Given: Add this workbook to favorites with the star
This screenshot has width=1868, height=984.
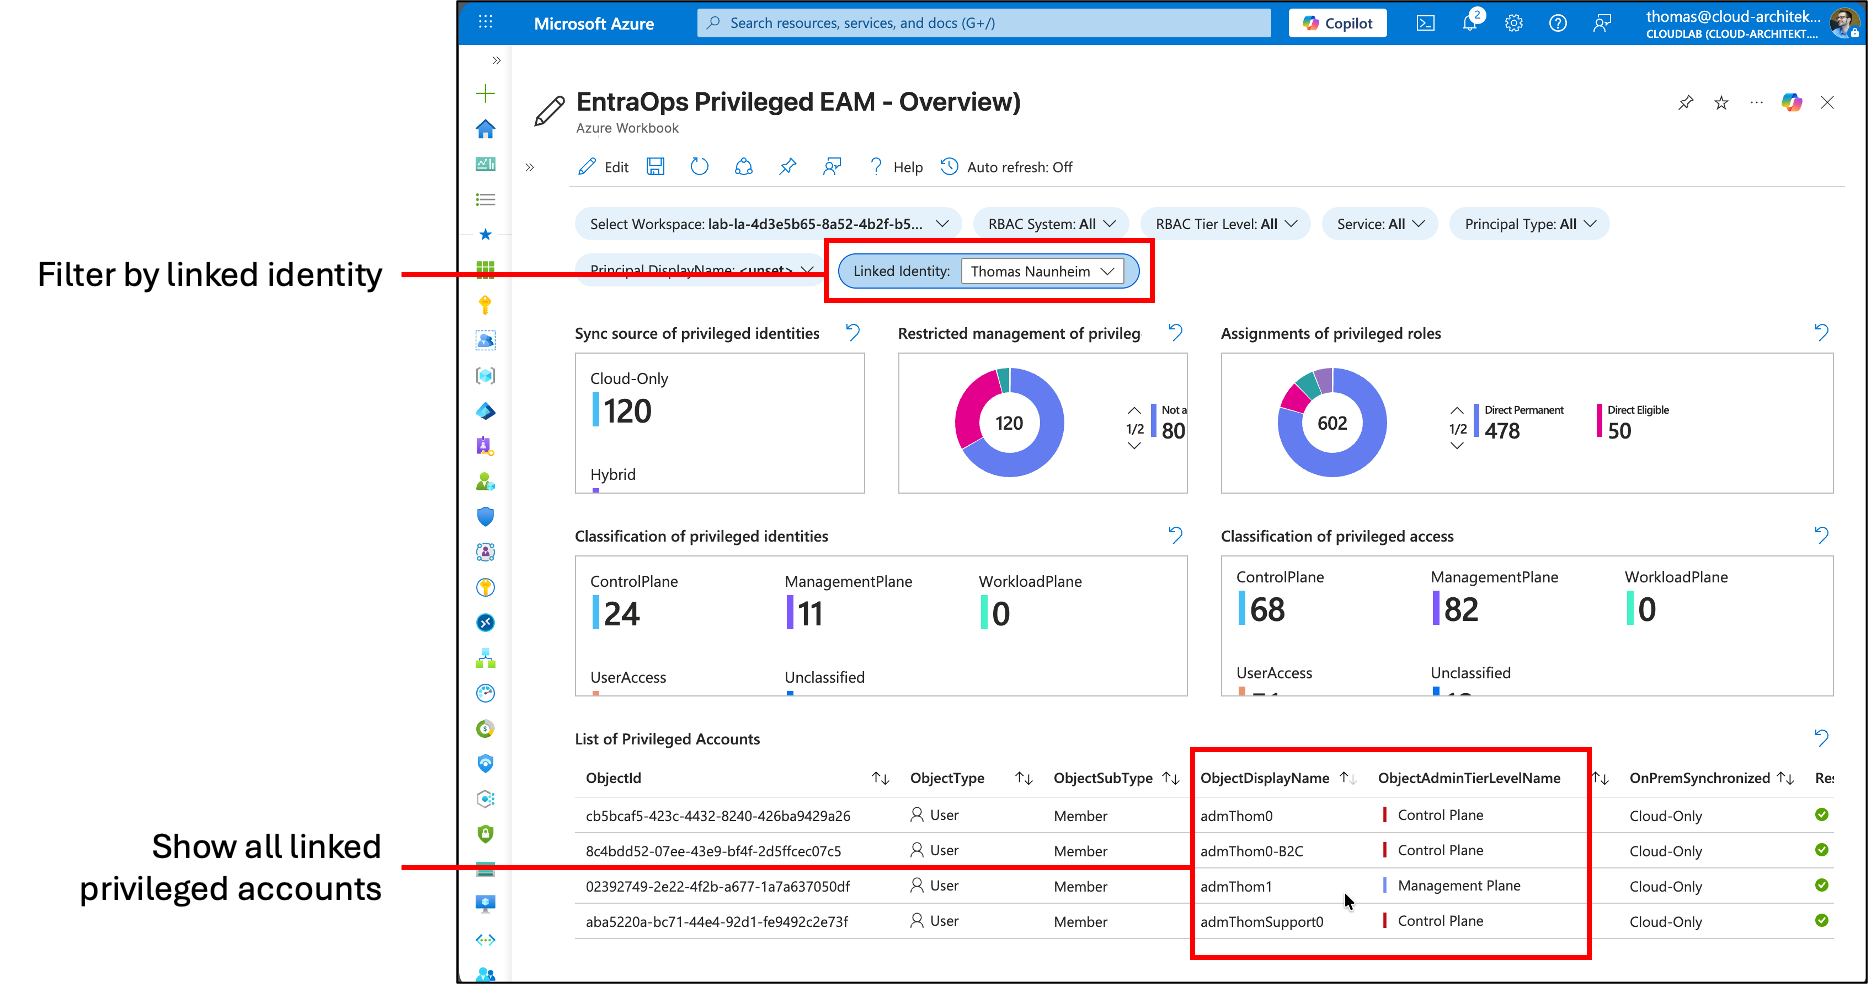Looking at the screenshot, I should coord(1721,103).
